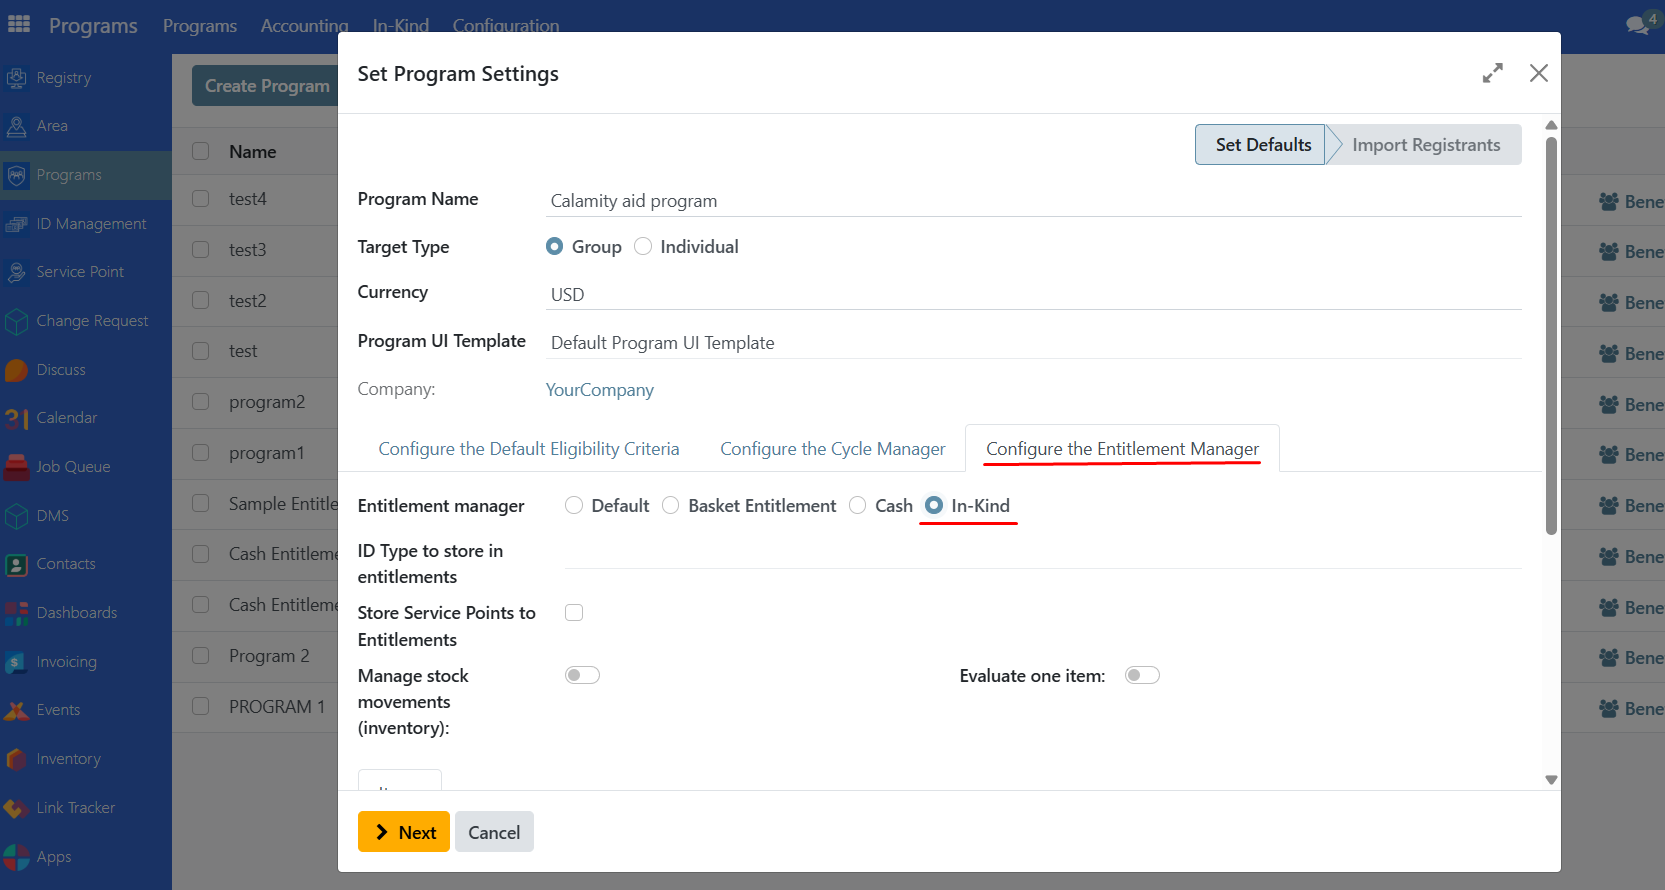Click the Next button
1665x890 pixels.
click(404, 832)
